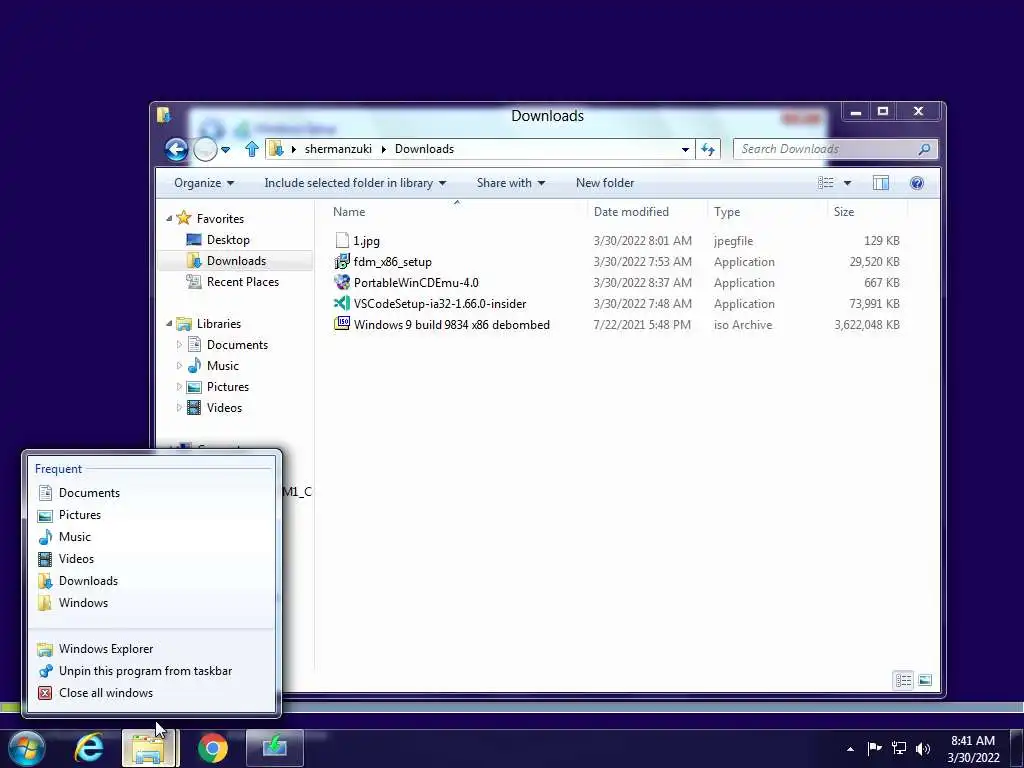
Task: Open Downloads from jump list
Action: [152, 581]
